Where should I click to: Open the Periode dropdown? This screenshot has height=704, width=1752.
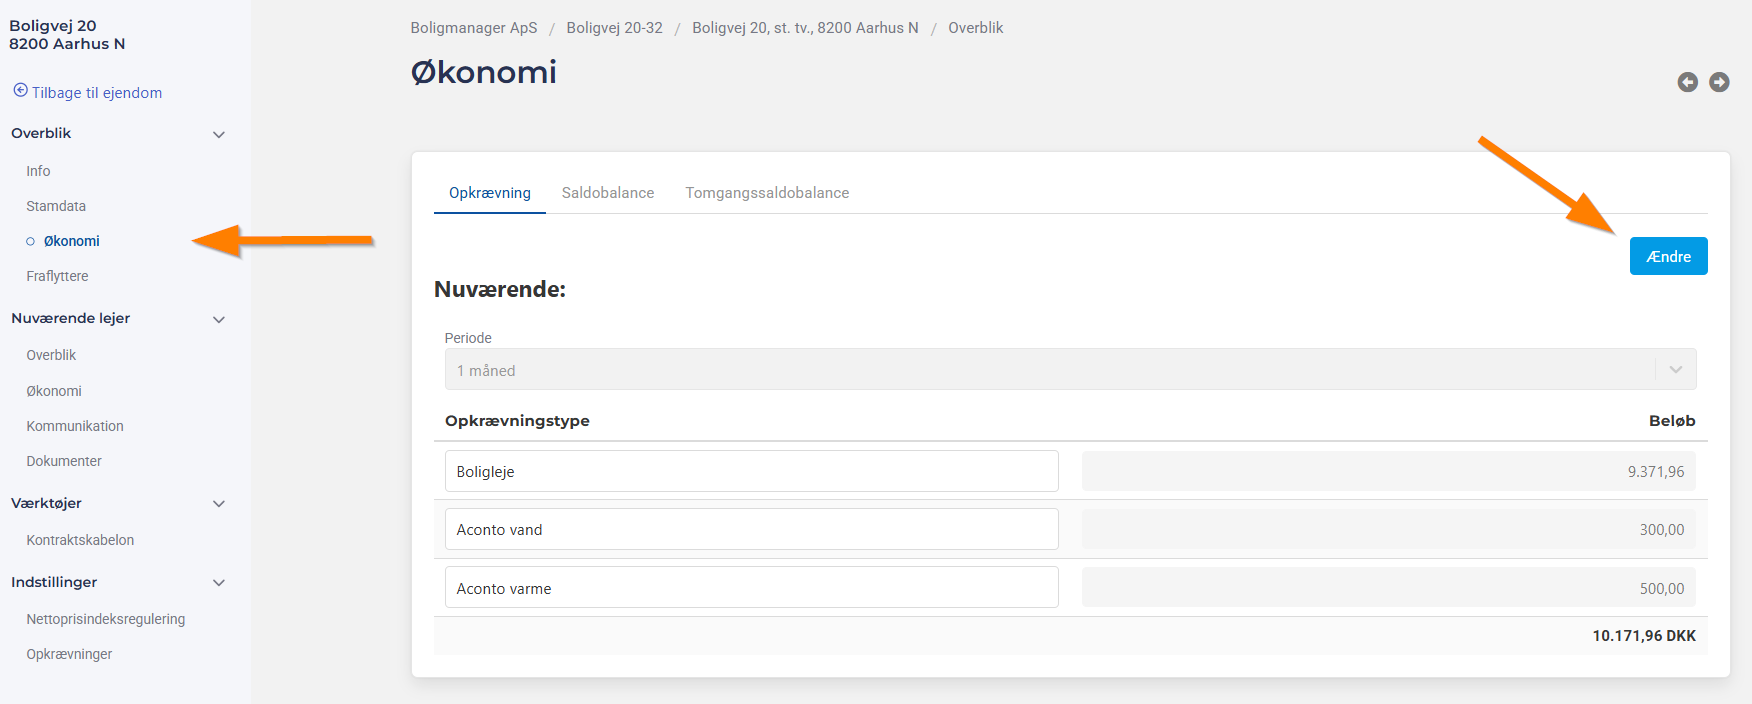1070,370
